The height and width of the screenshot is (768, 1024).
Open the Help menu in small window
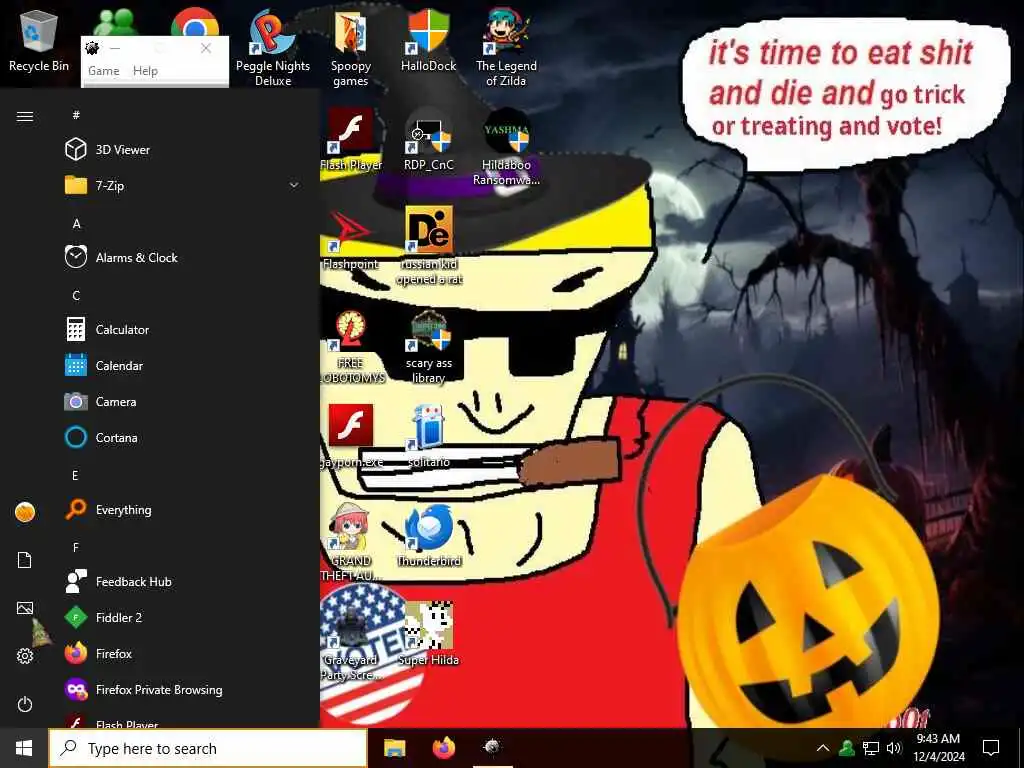pos(145,71)
